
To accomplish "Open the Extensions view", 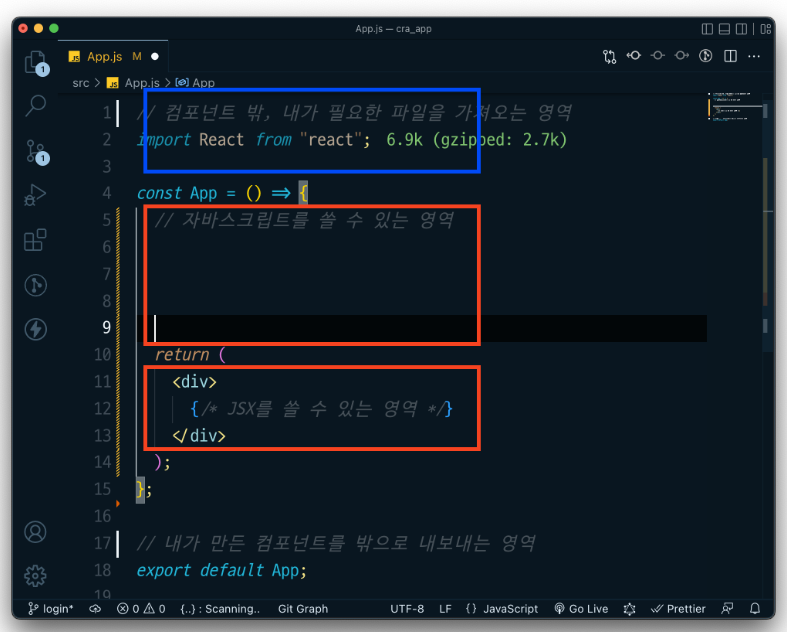I will (35, 240).
